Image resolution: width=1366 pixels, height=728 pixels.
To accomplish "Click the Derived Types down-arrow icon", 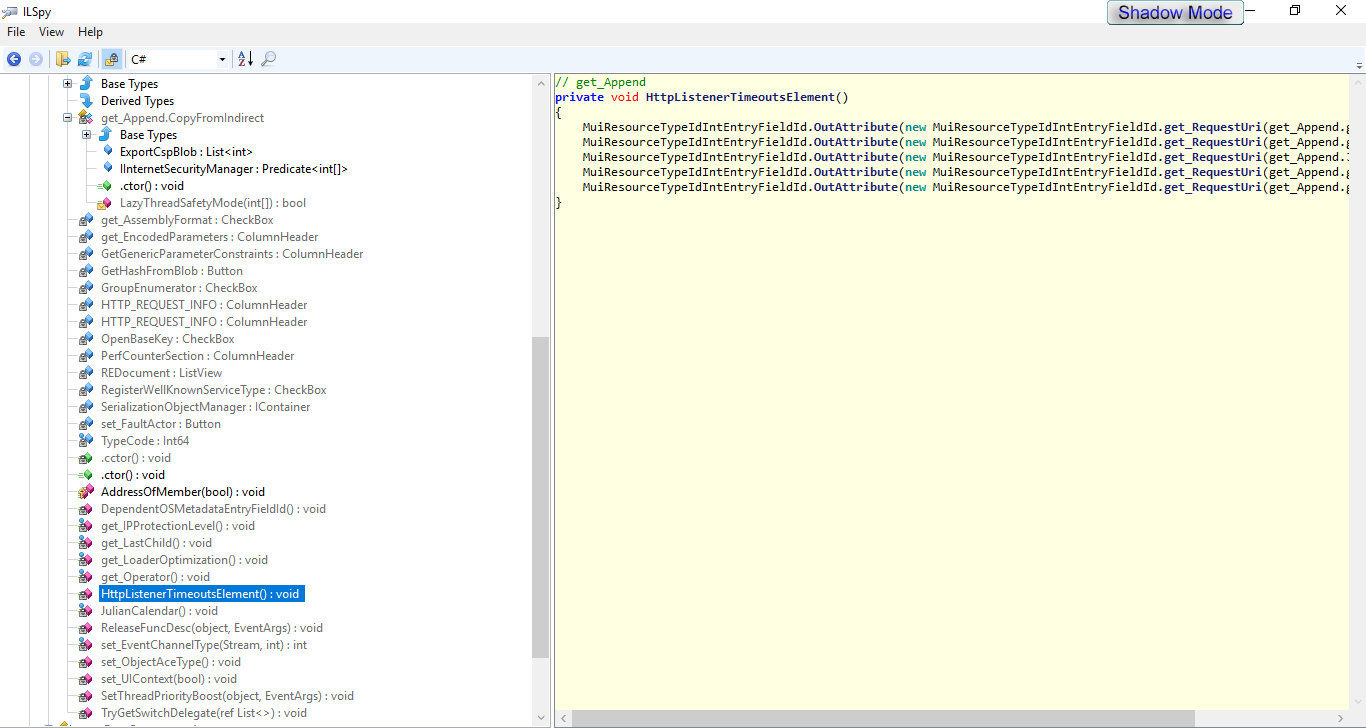I will pyautogui.click(x=86, y=101).
